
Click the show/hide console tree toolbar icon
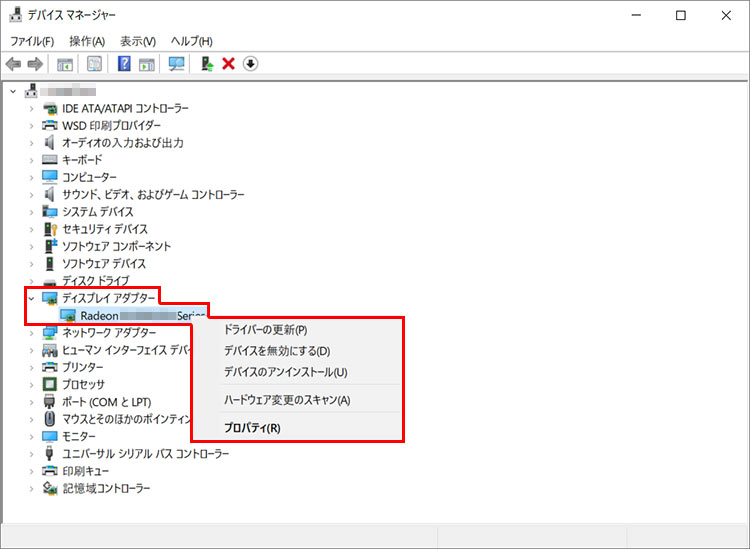(65, 64)
